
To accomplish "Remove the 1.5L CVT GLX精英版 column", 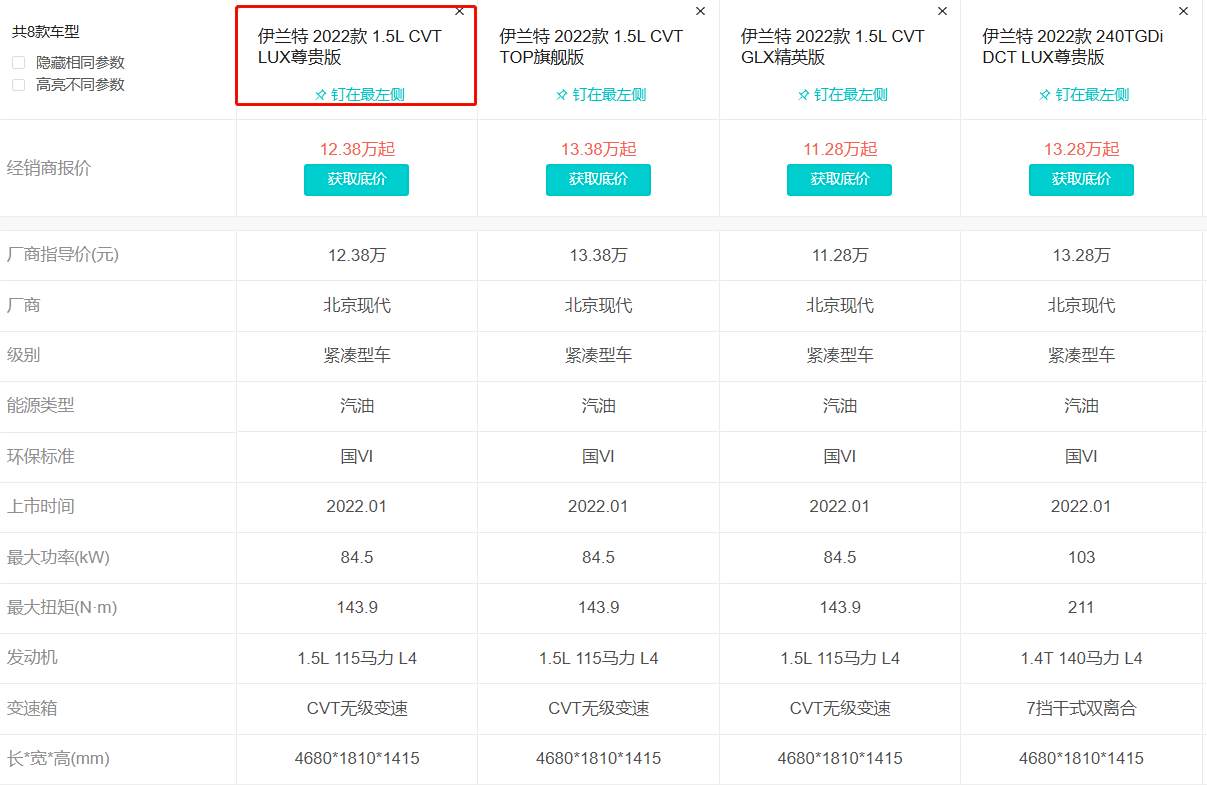I will point(942,12).
